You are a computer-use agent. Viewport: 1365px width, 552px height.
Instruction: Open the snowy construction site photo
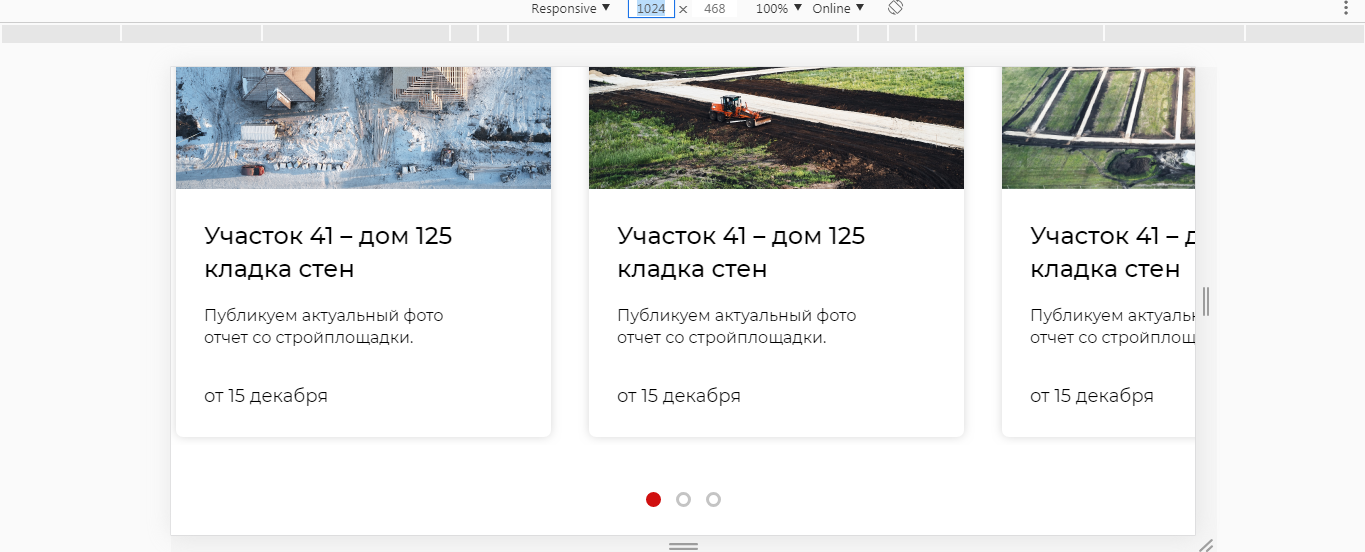click(x=363, y=128)
